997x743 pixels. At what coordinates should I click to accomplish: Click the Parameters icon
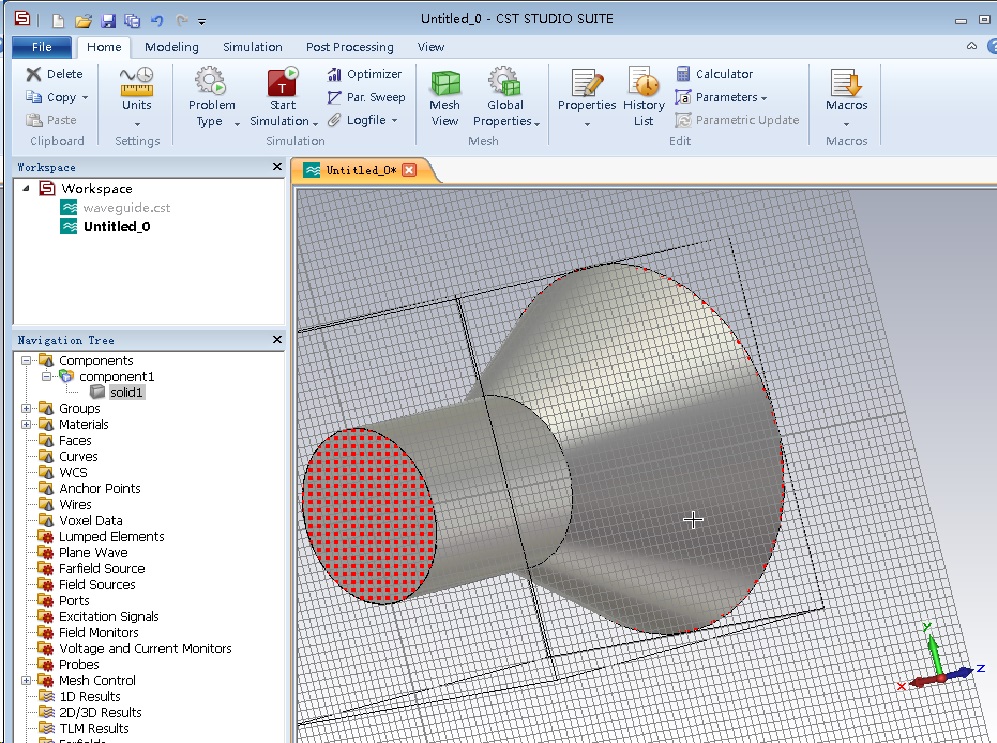(x=683, y=97)
